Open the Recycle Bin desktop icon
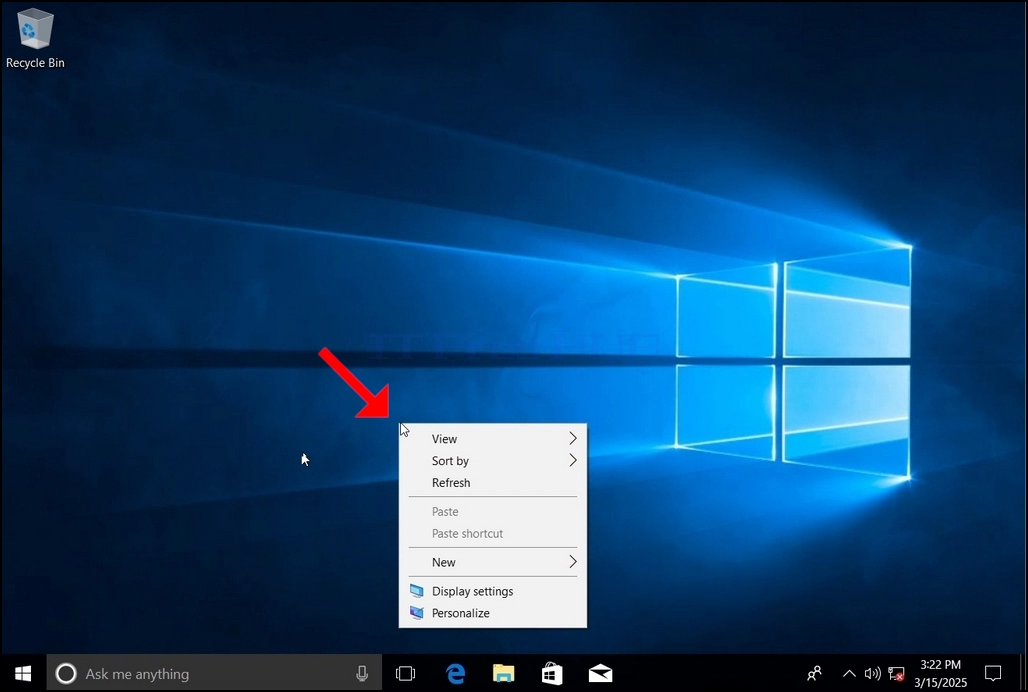This screenshot has height=692, width=1028. point(35,39)
